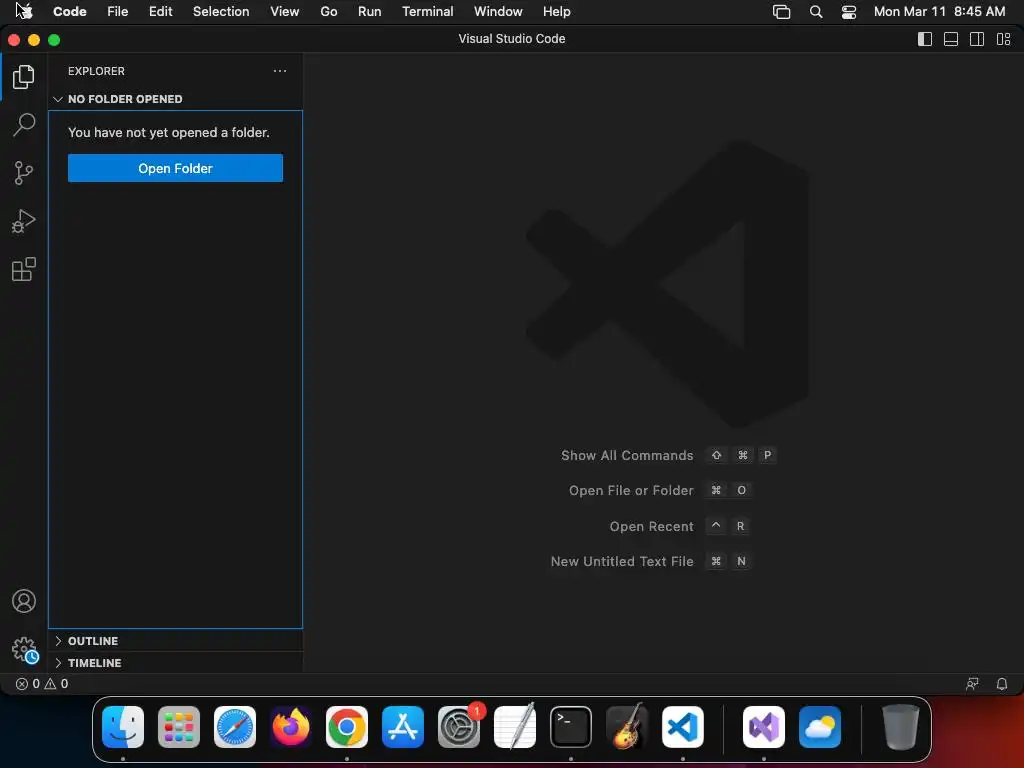Click the errors and warnings status indicator
This screenshot has width=1024, height=768.
(42, 684)
